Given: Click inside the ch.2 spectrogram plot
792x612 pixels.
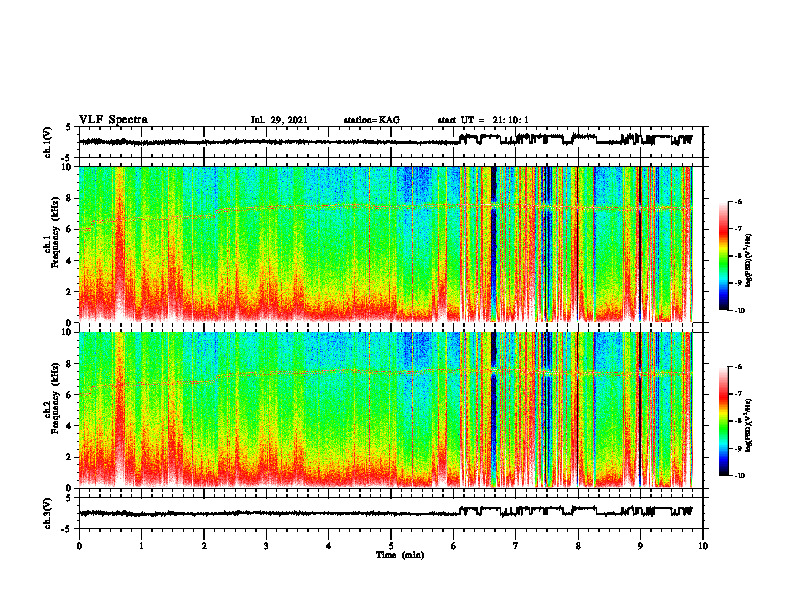Looking at the screenshot, I should click(x=391, y=410).
